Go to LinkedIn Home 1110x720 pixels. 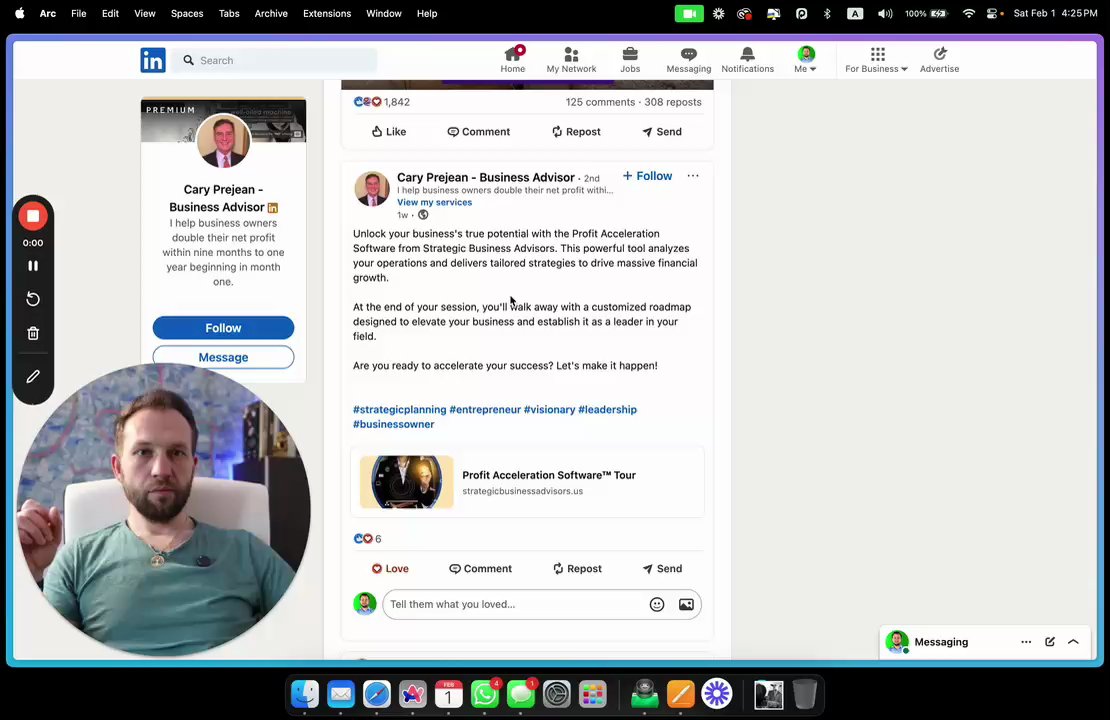click(x=513, y=60)
